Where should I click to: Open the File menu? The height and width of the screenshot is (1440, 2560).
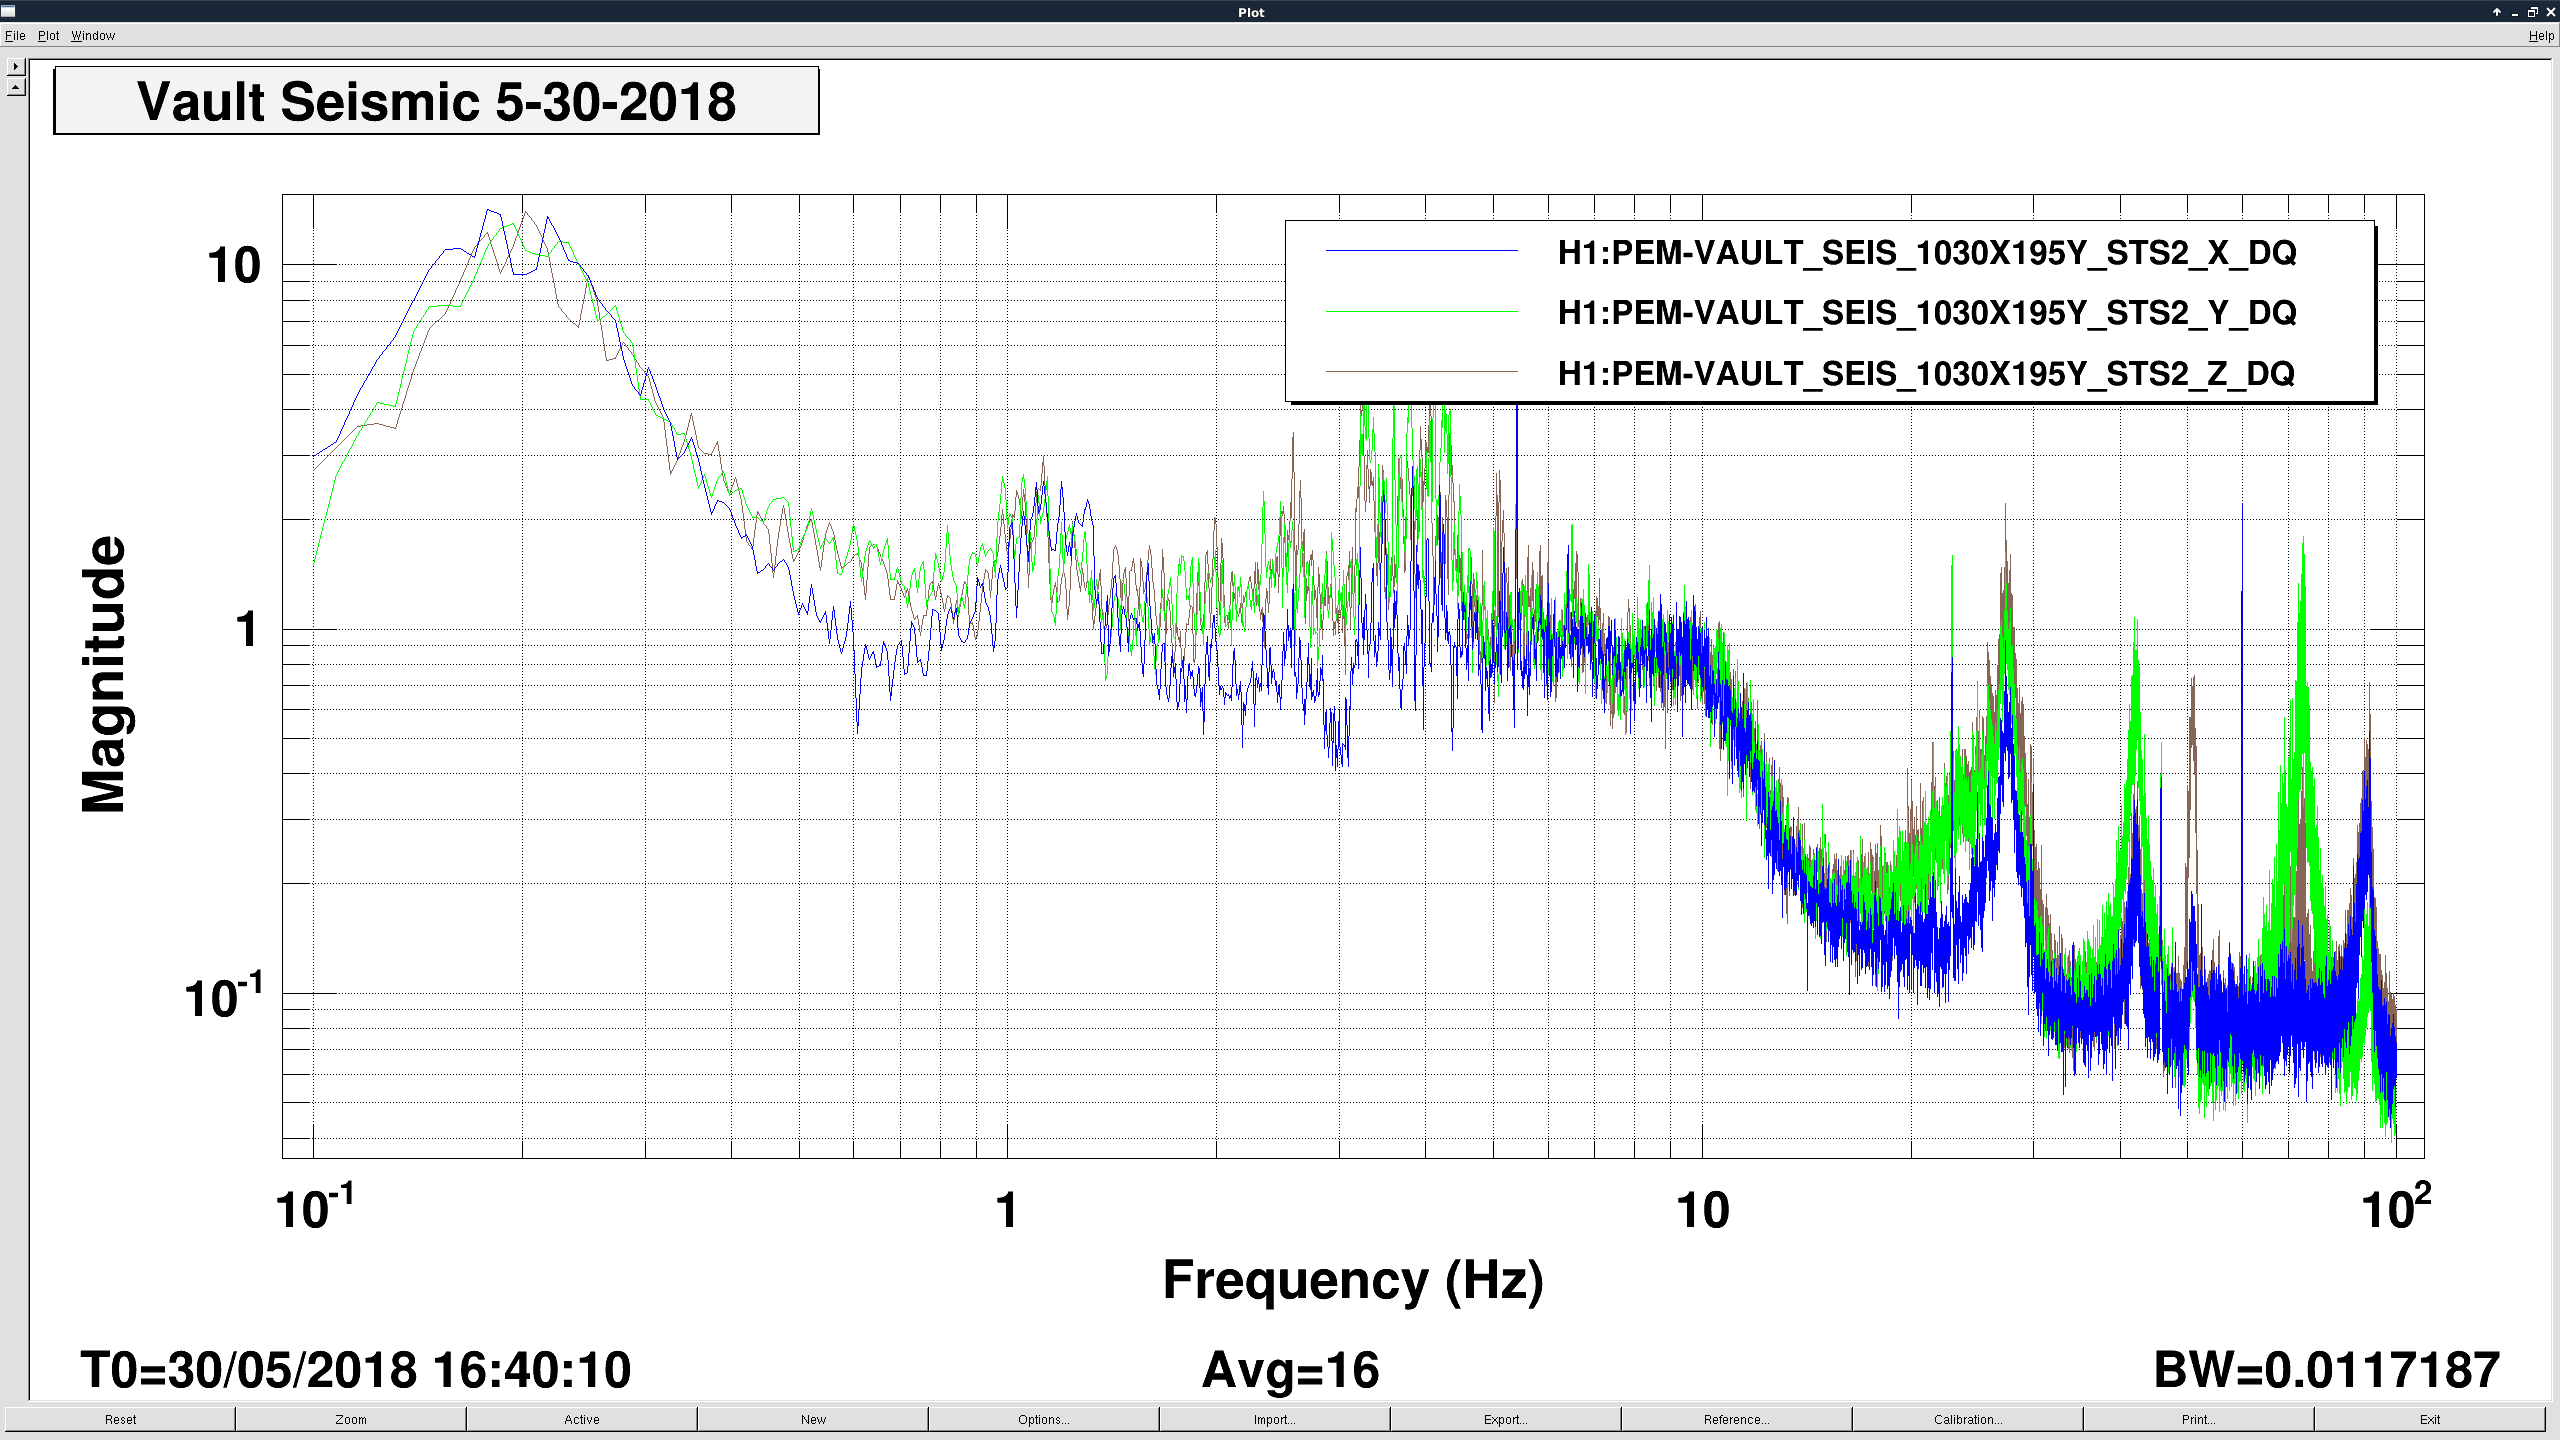coord(15,36)
